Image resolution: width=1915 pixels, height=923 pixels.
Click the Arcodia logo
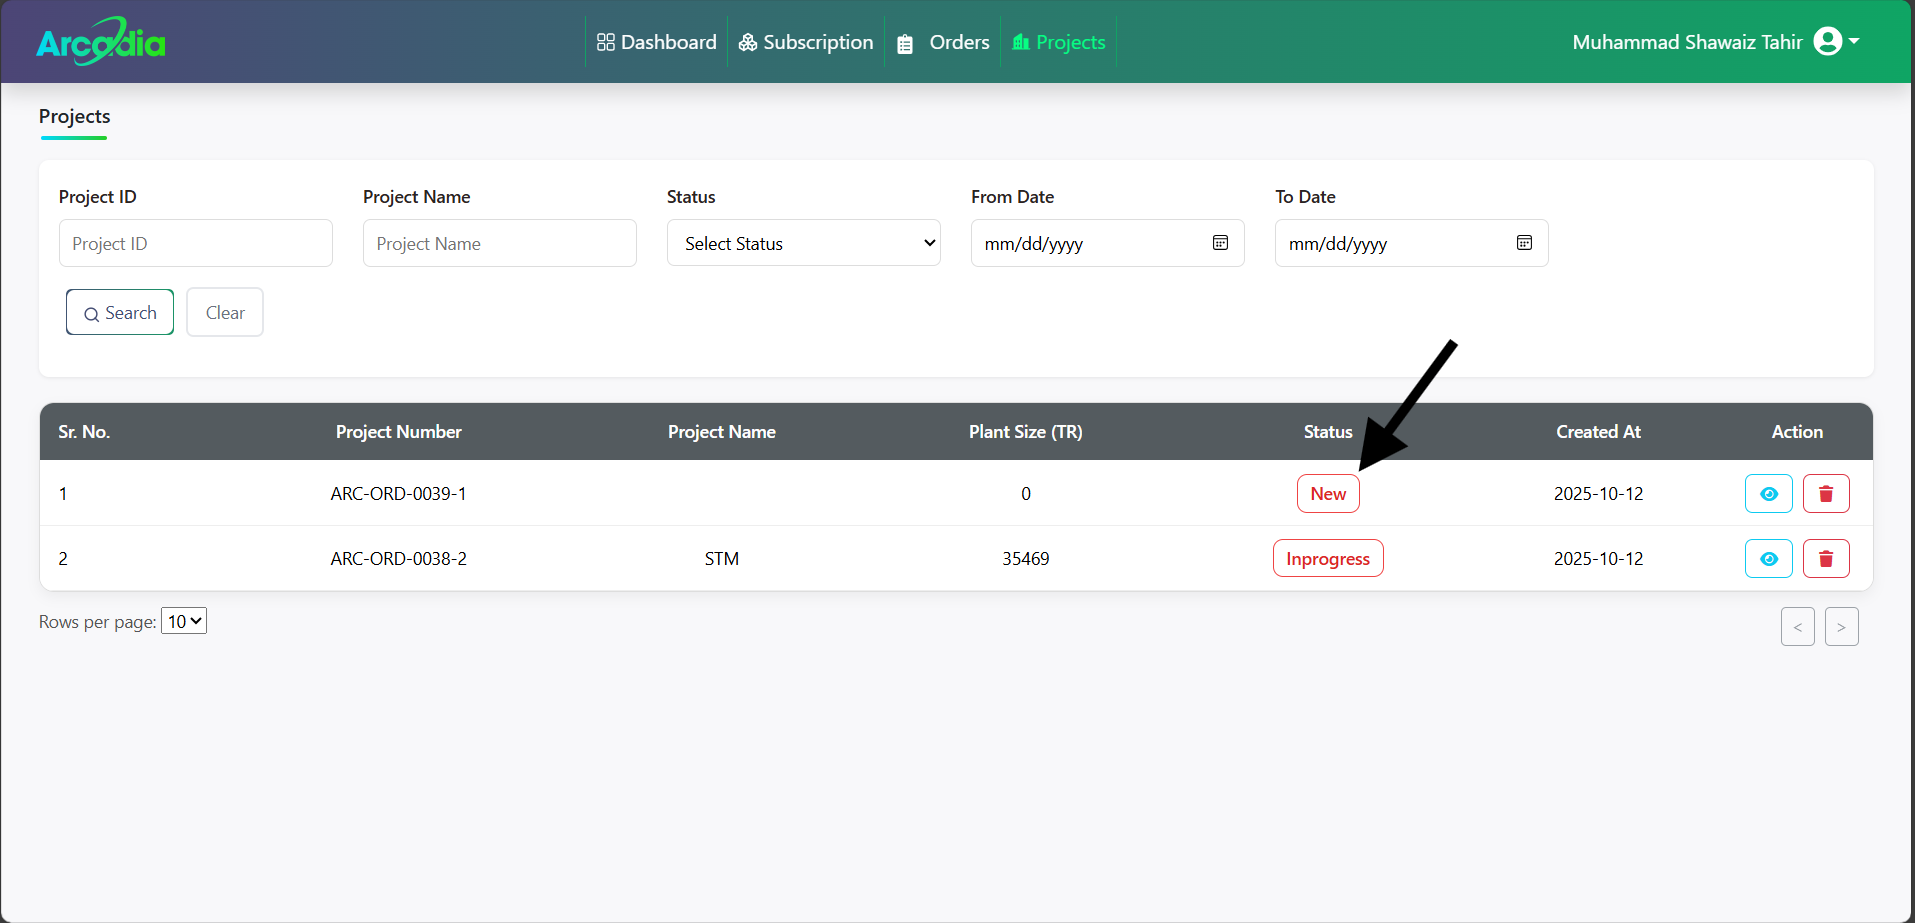(x=101, y=42)
